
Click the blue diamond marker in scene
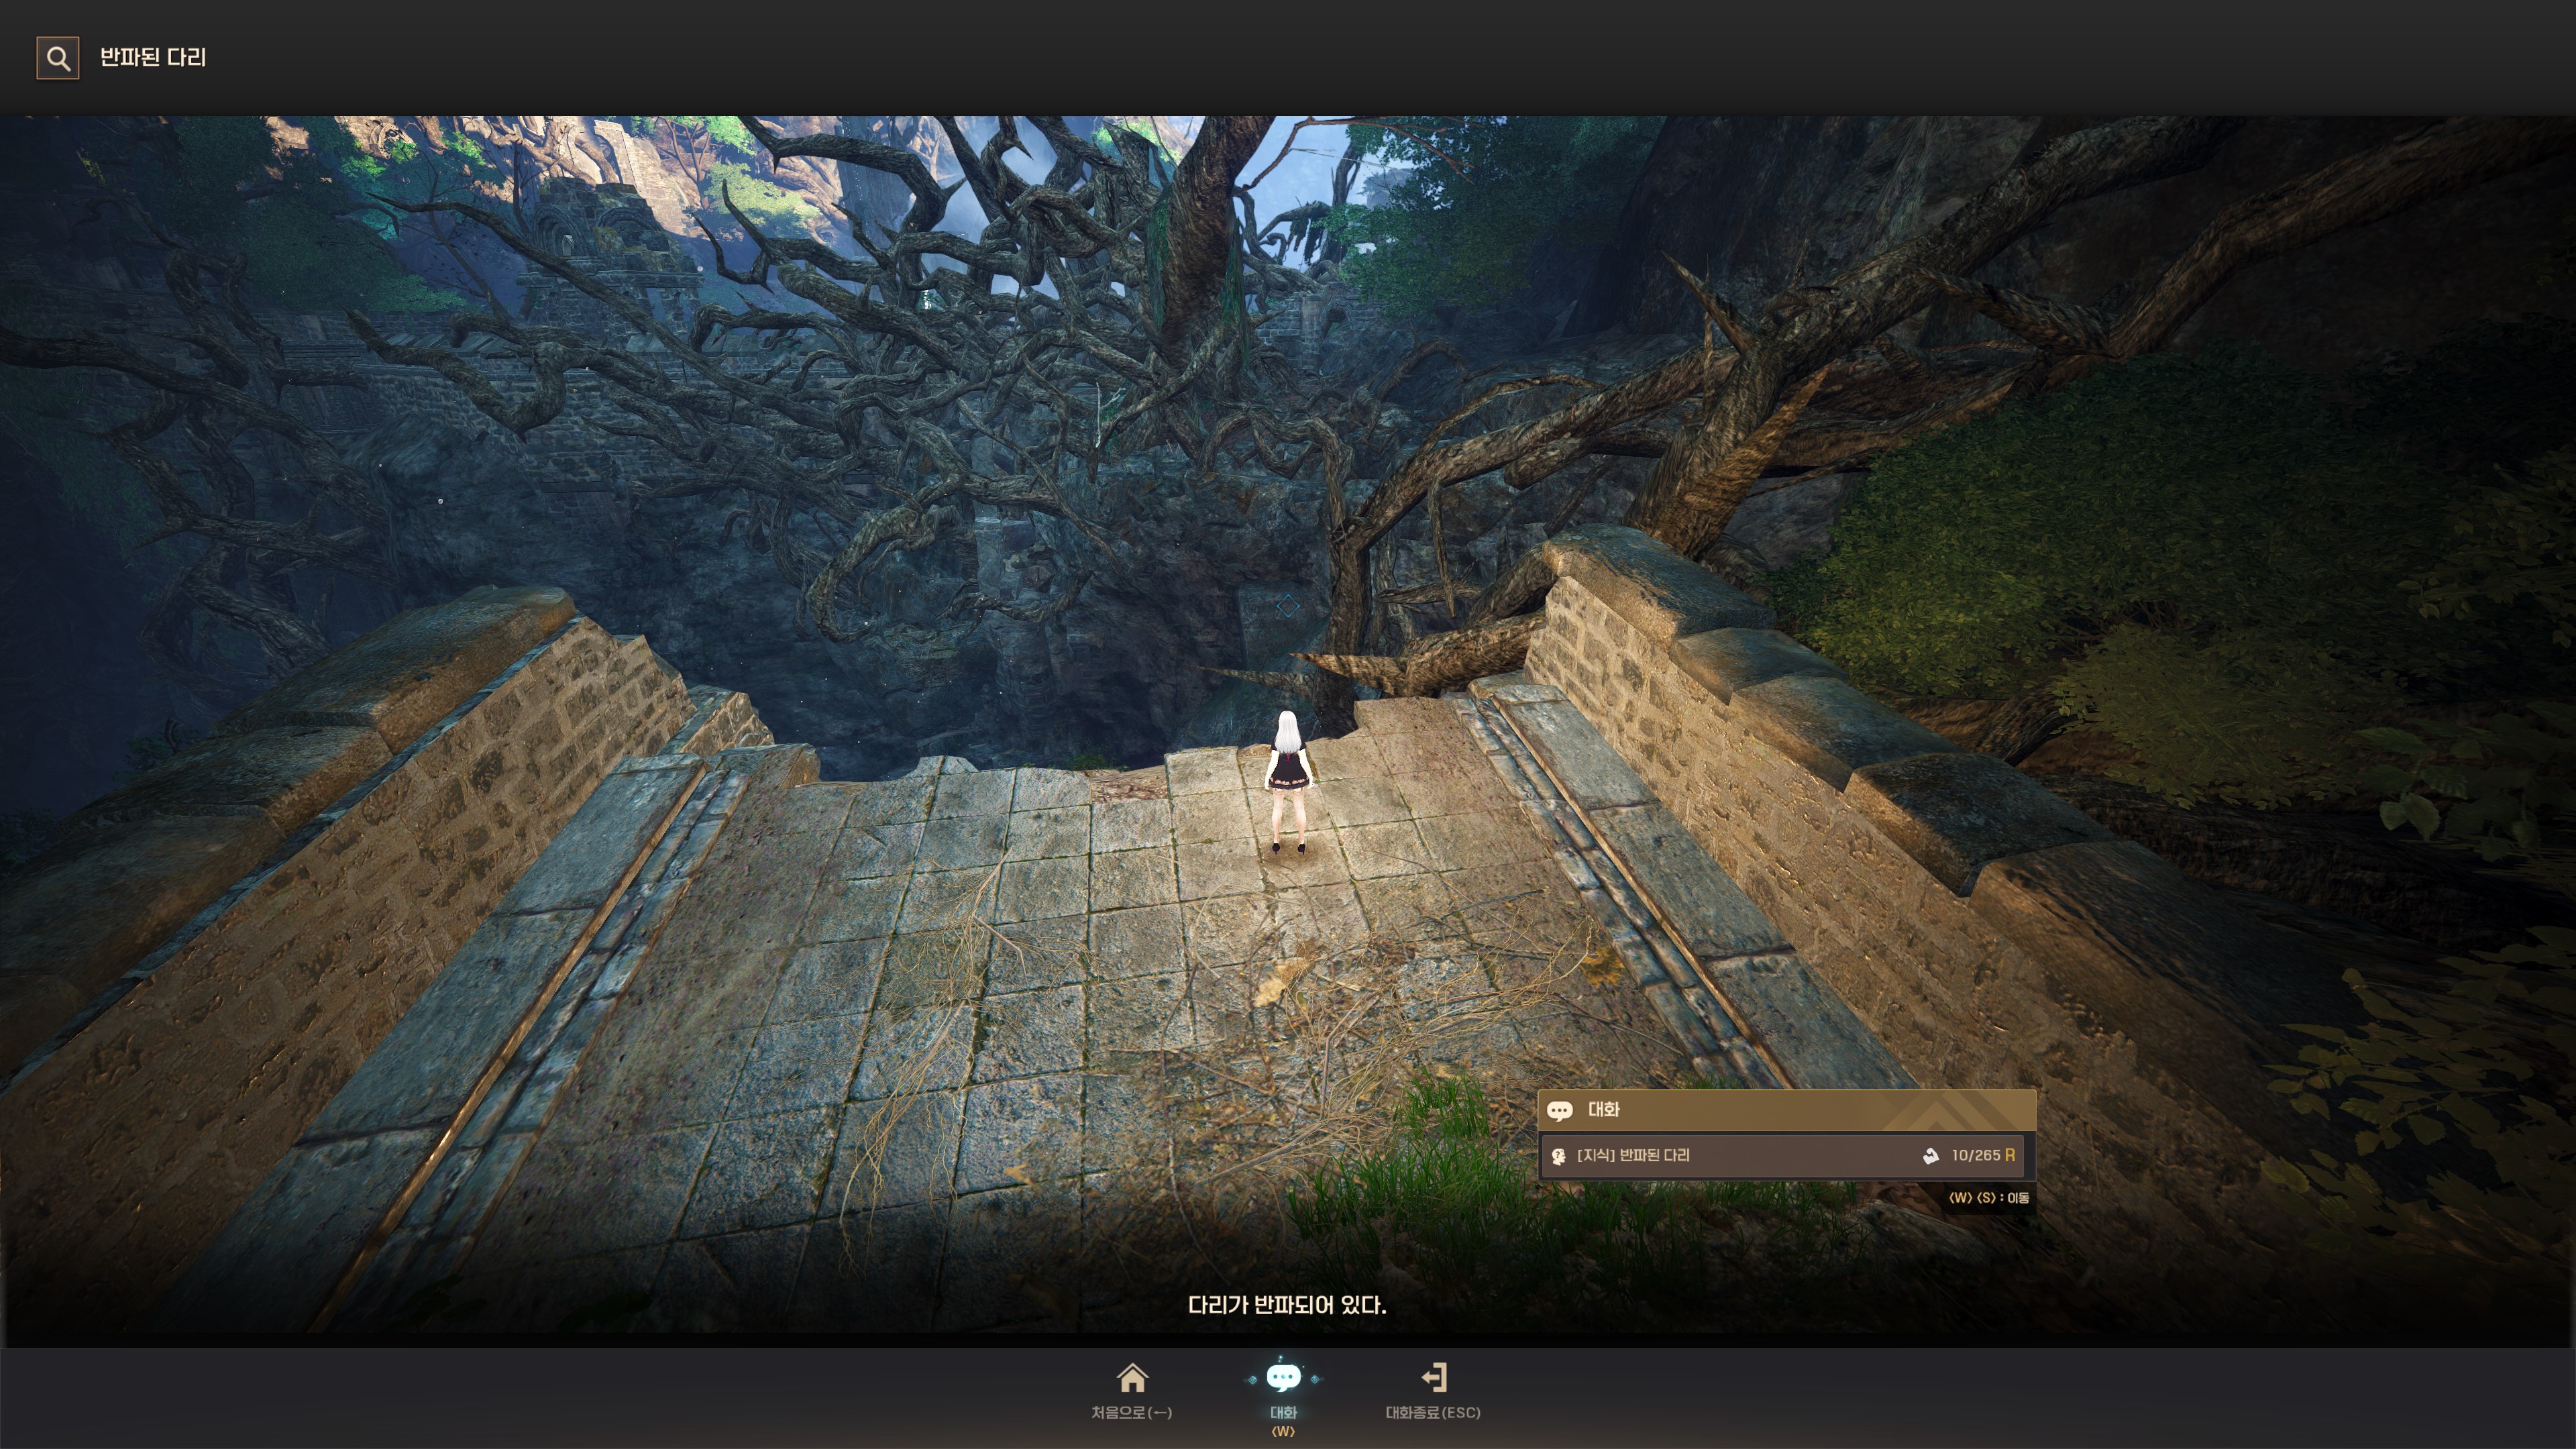[x=1288, y=605]
